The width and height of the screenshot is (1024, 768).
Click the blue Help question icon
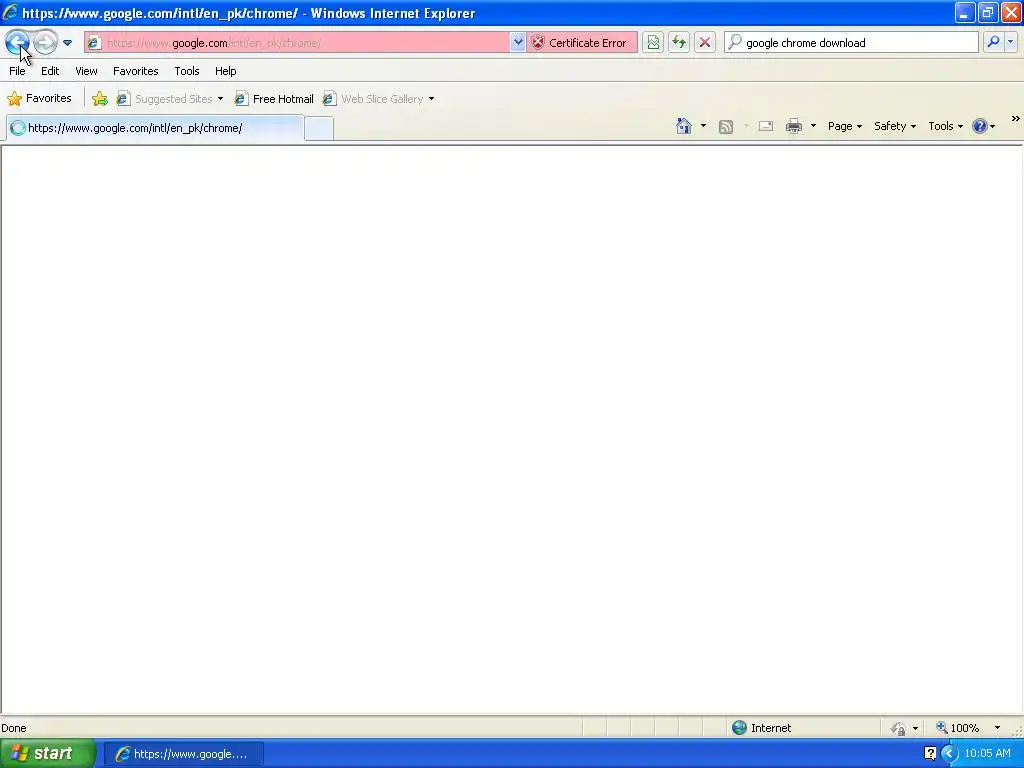pos(980,126)
